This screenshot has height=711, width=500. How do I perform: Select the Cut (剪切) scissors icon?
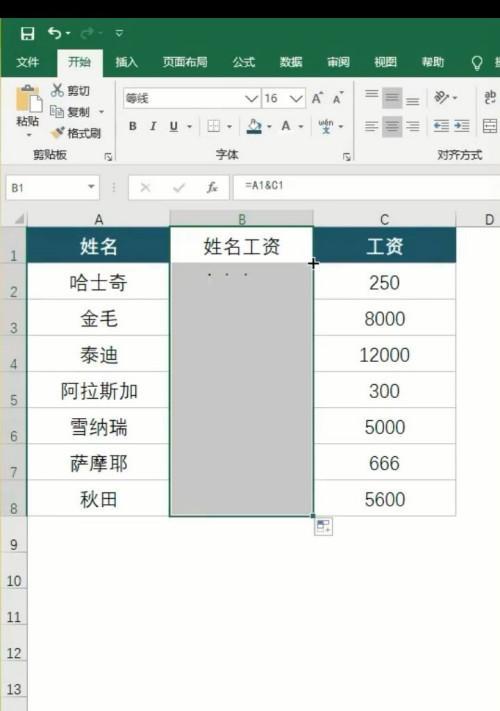point(57,90)
